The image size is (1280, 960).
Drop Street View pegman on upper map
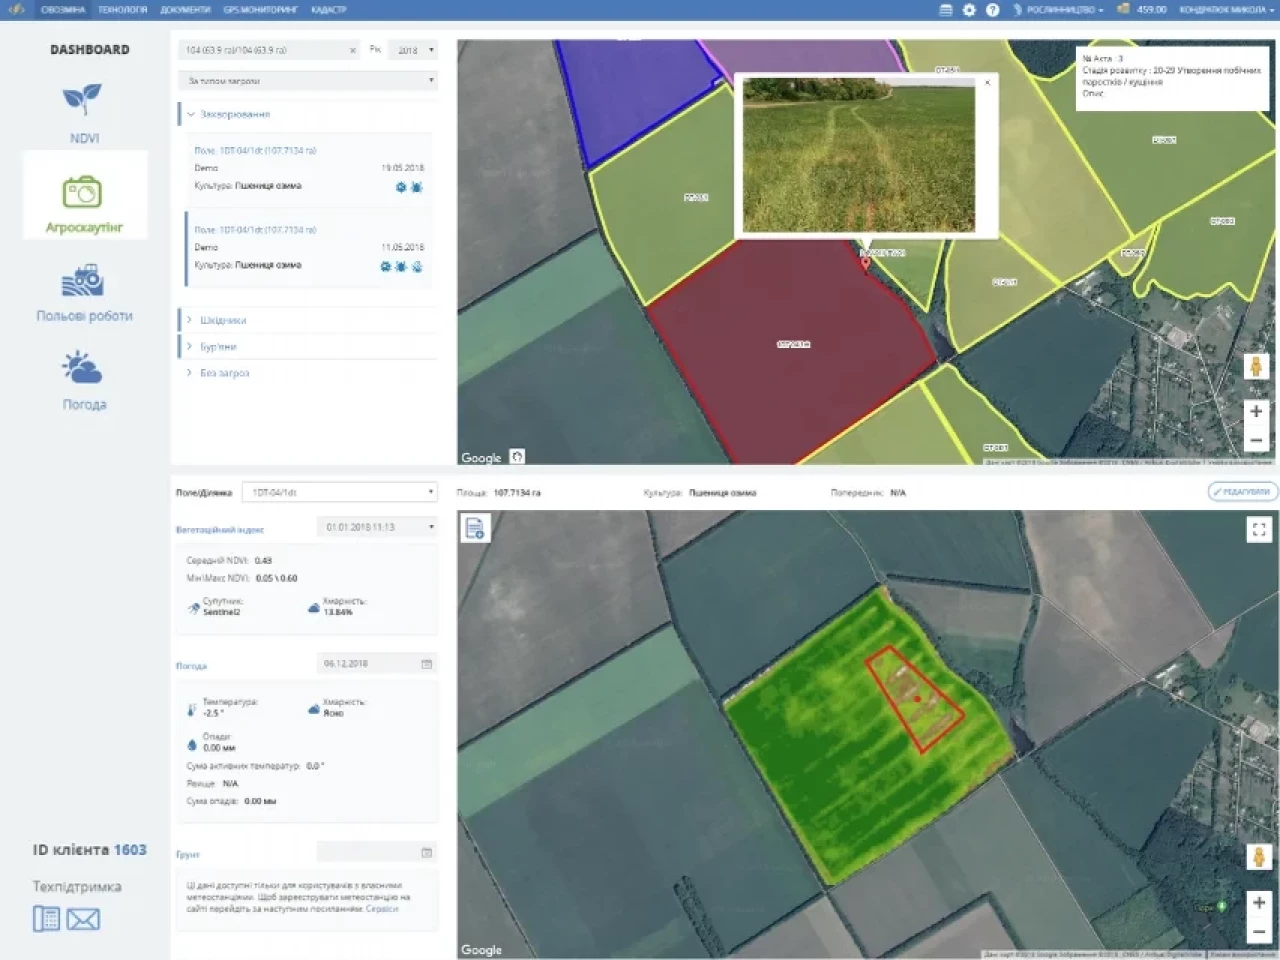click(1256, 367)
